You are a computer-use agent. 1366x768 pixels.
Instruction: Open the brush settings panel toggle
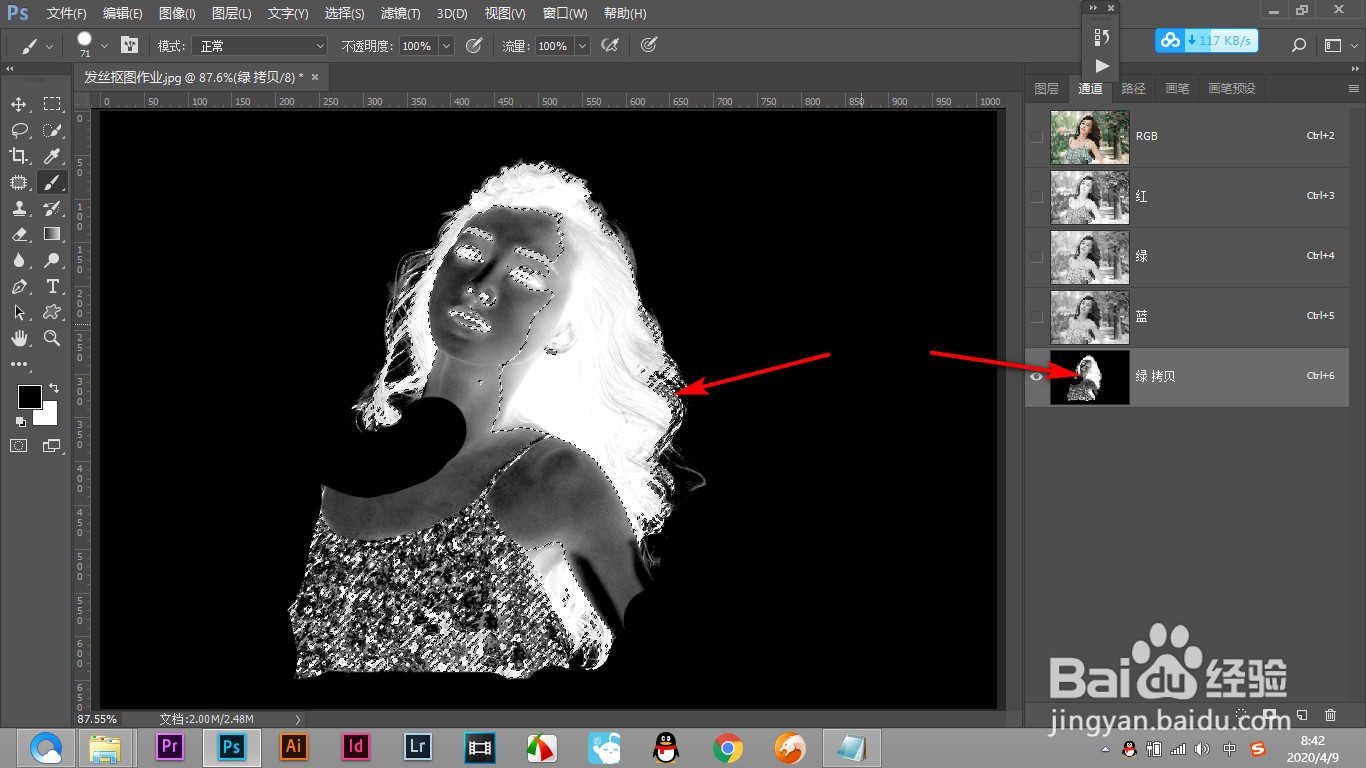[129, 45]
